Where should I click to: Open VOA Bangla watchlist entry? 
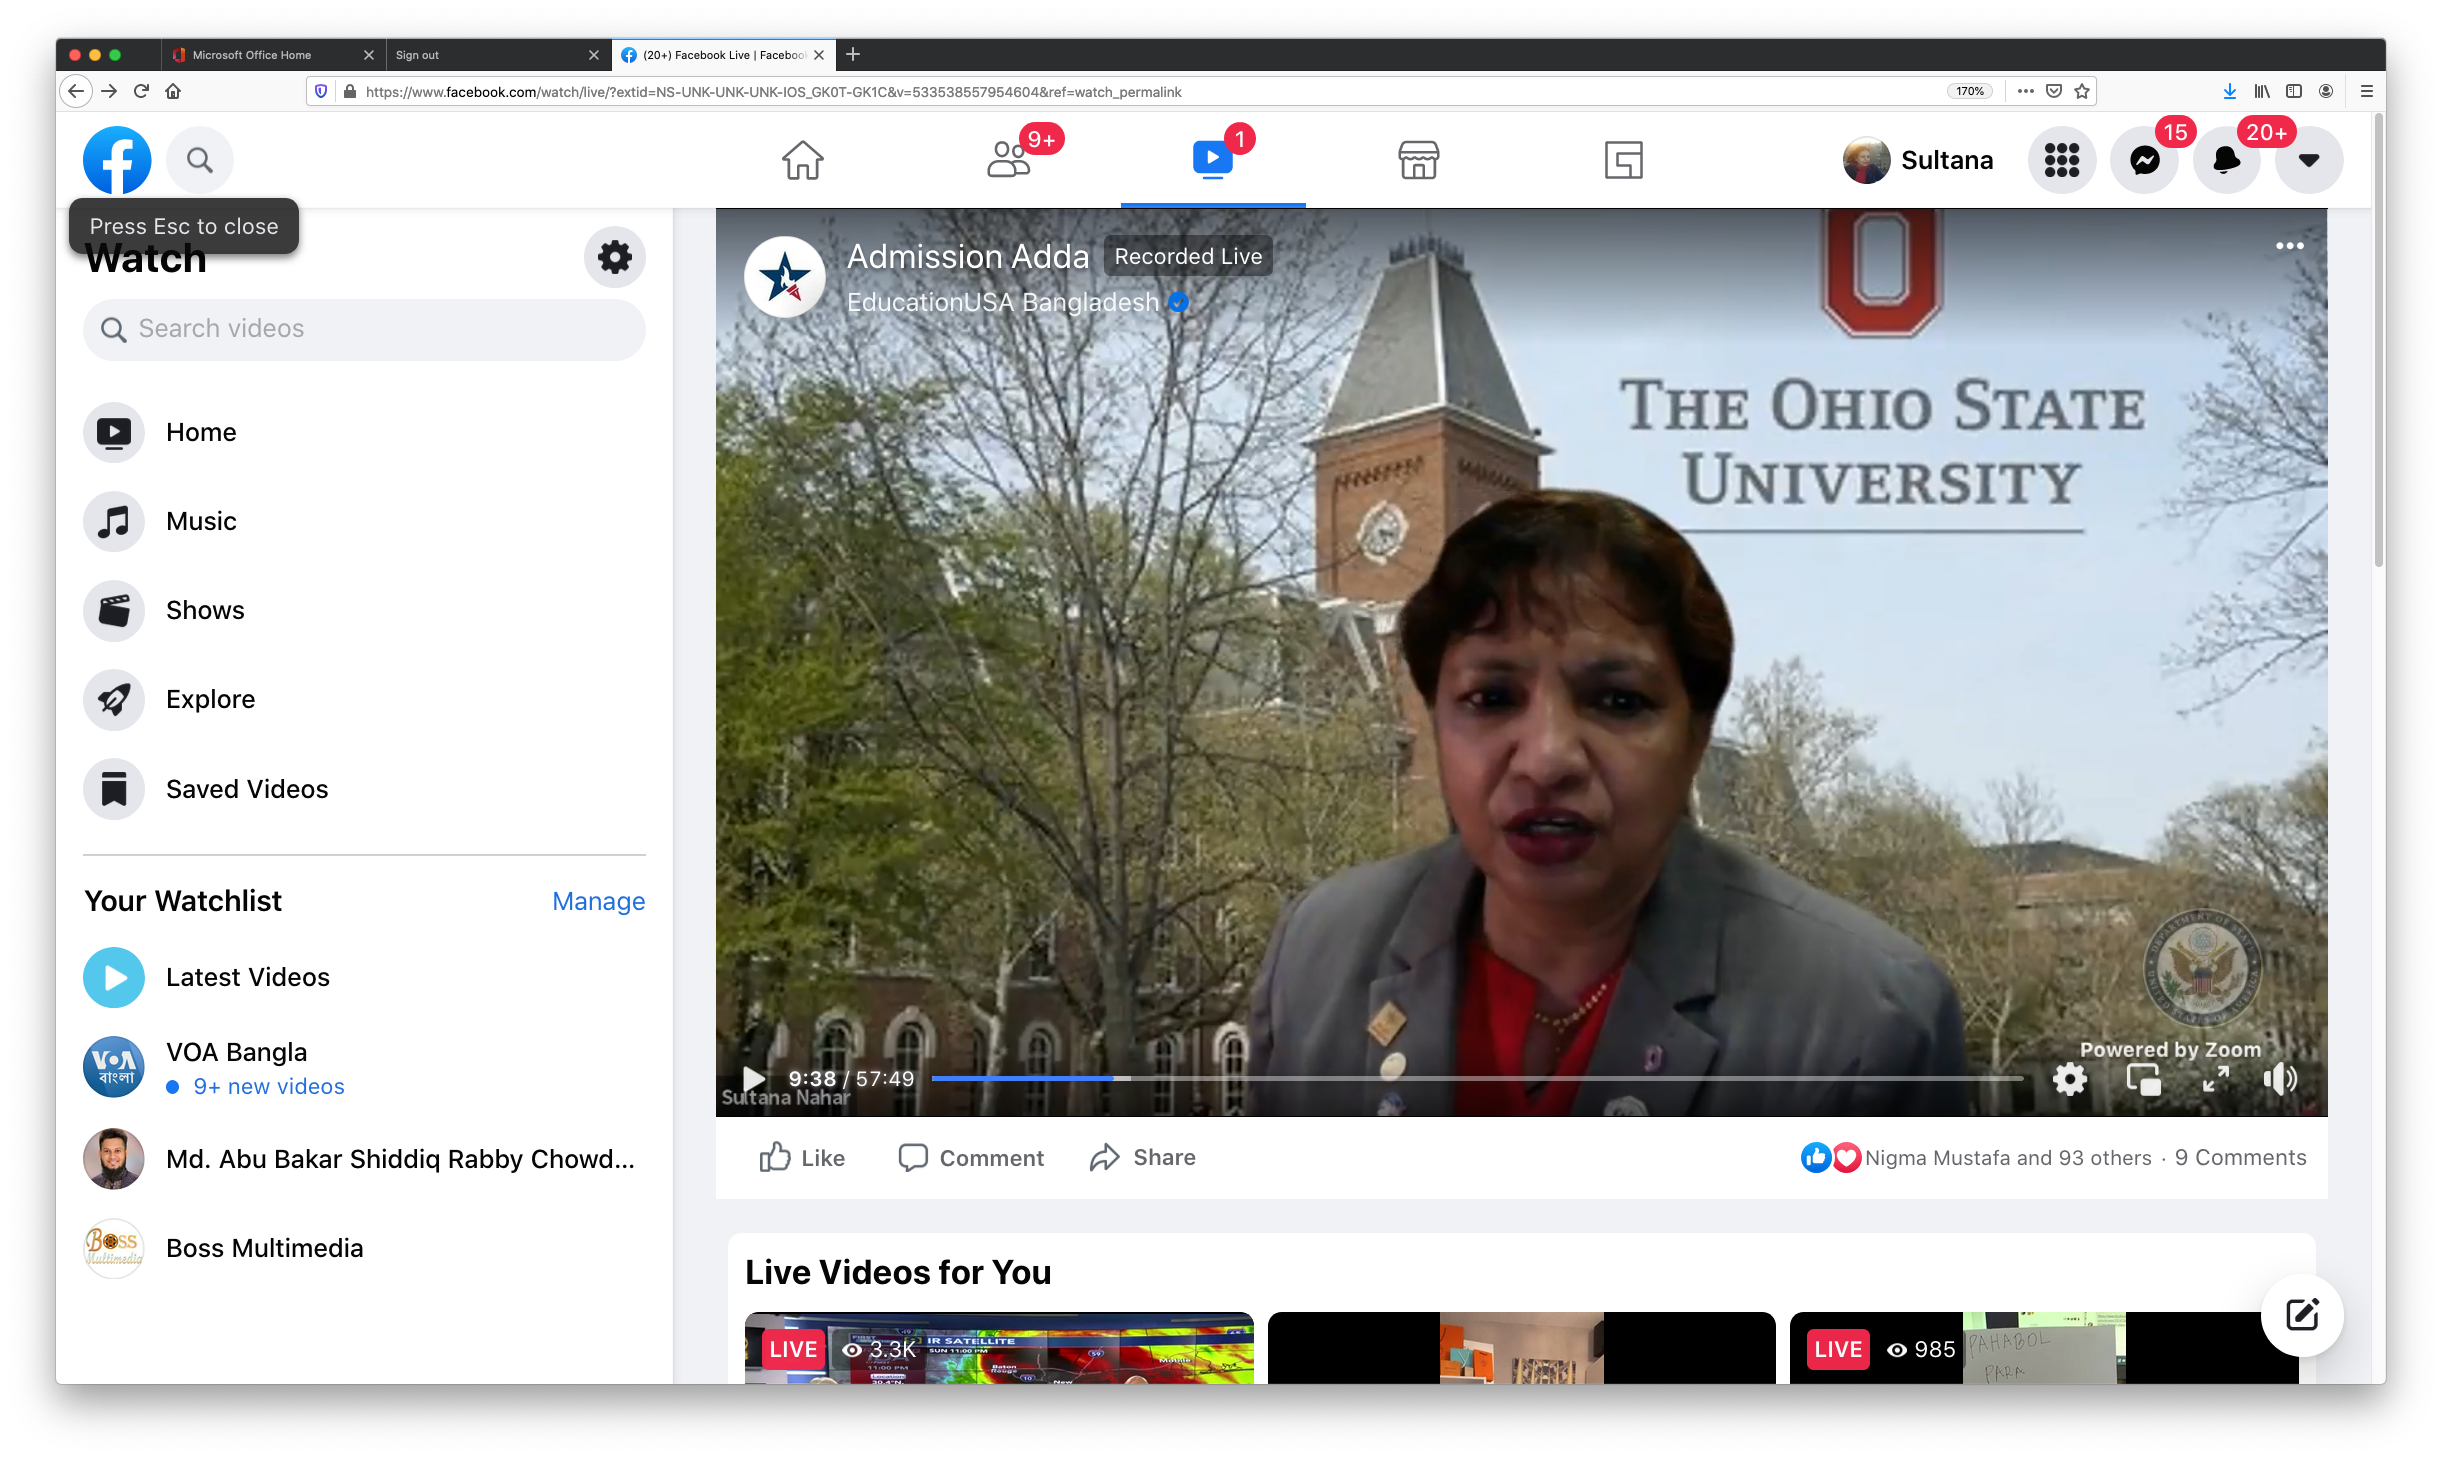364,1067
